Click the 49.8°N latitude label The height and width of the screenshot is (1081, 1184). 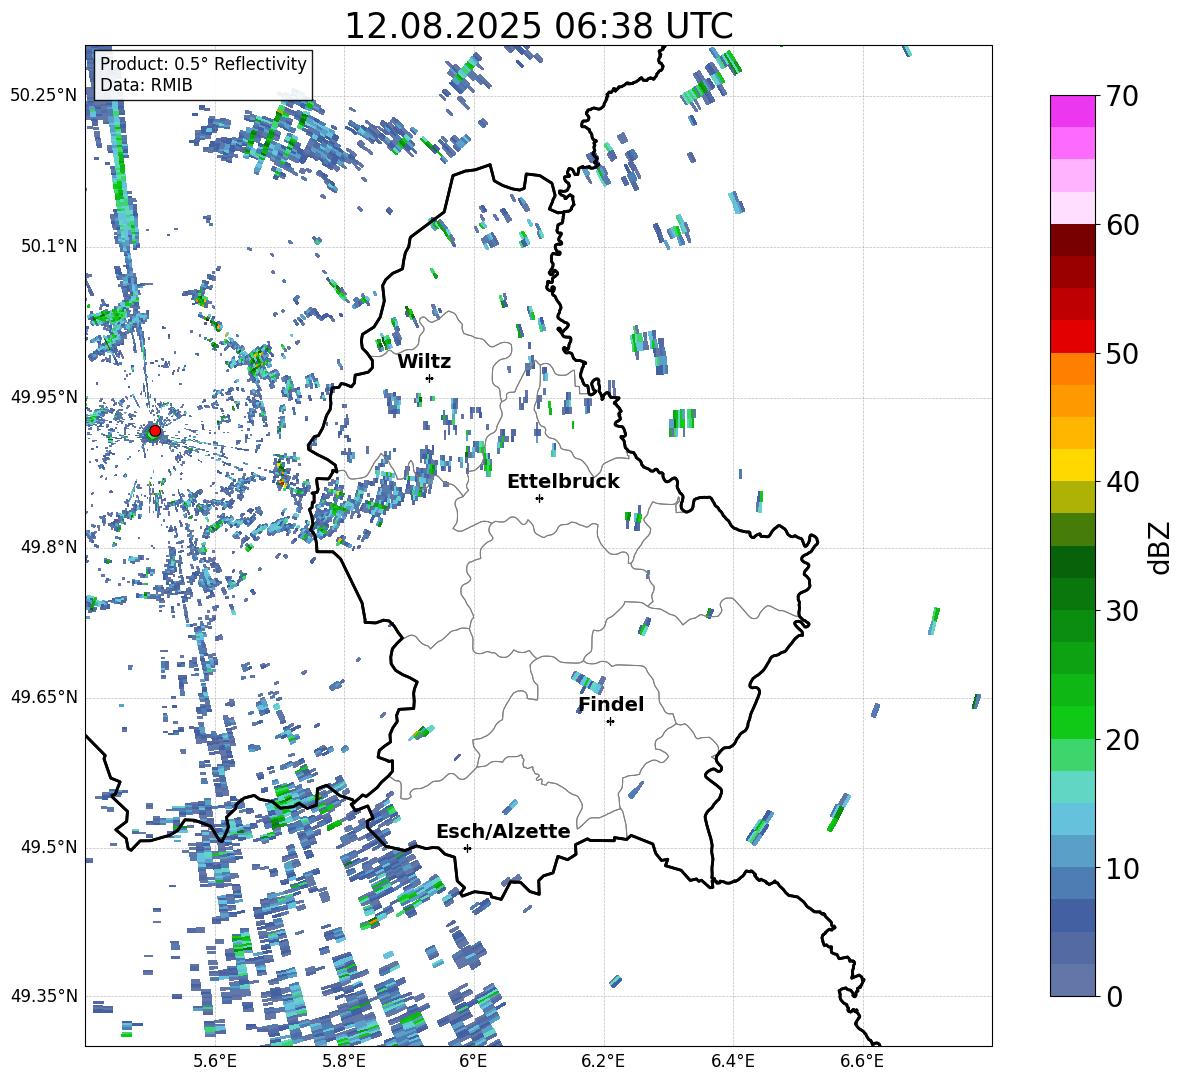point(49,547)
